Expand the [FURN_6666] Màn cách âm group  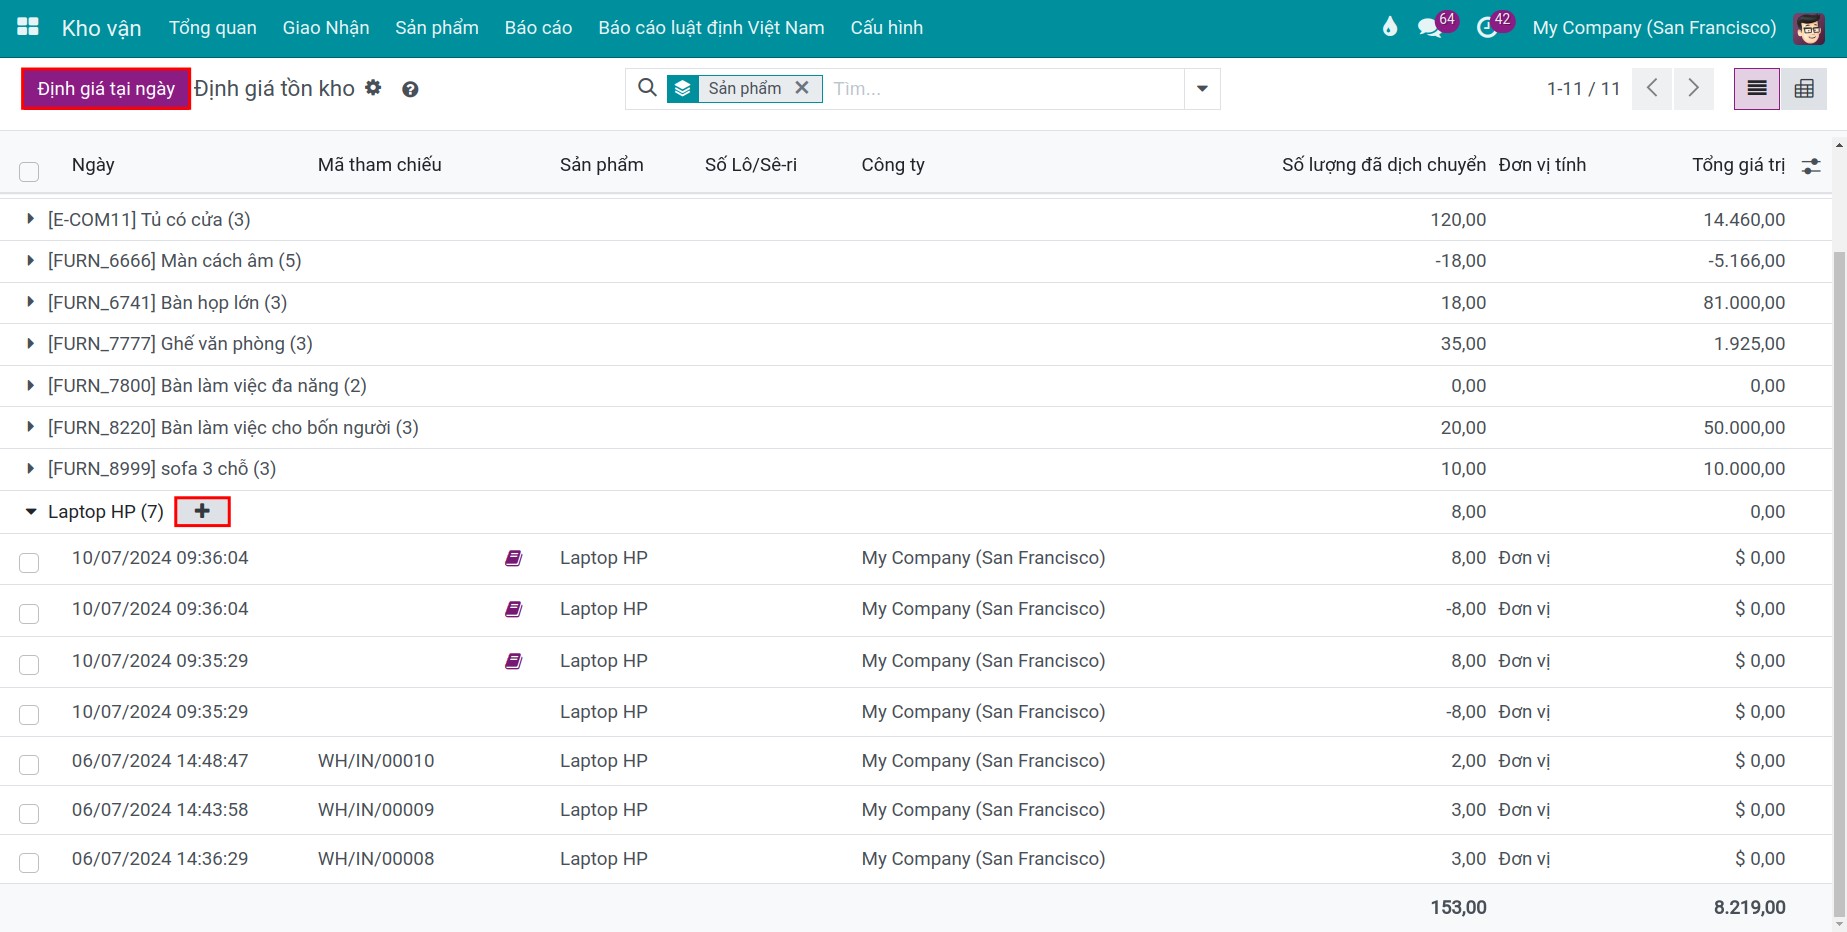[x=31, y=260]
